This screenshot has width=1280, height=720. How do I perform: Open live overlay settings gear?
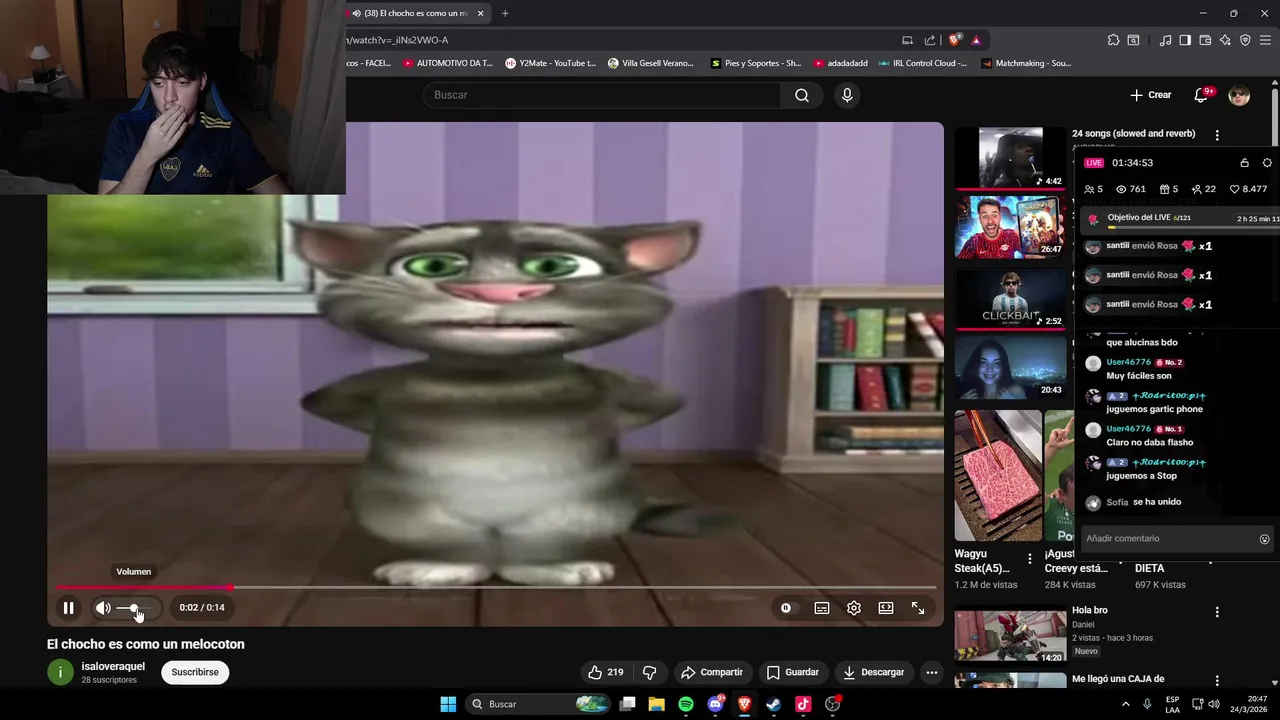1267,163
